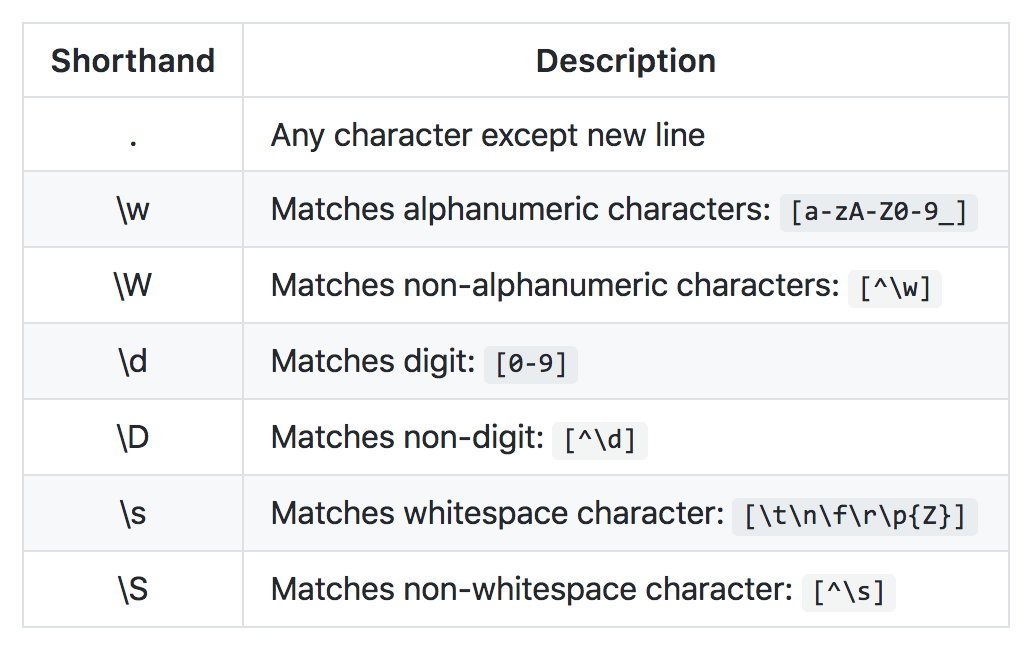
Task: Click the Description column header
Action: point(625,61)
